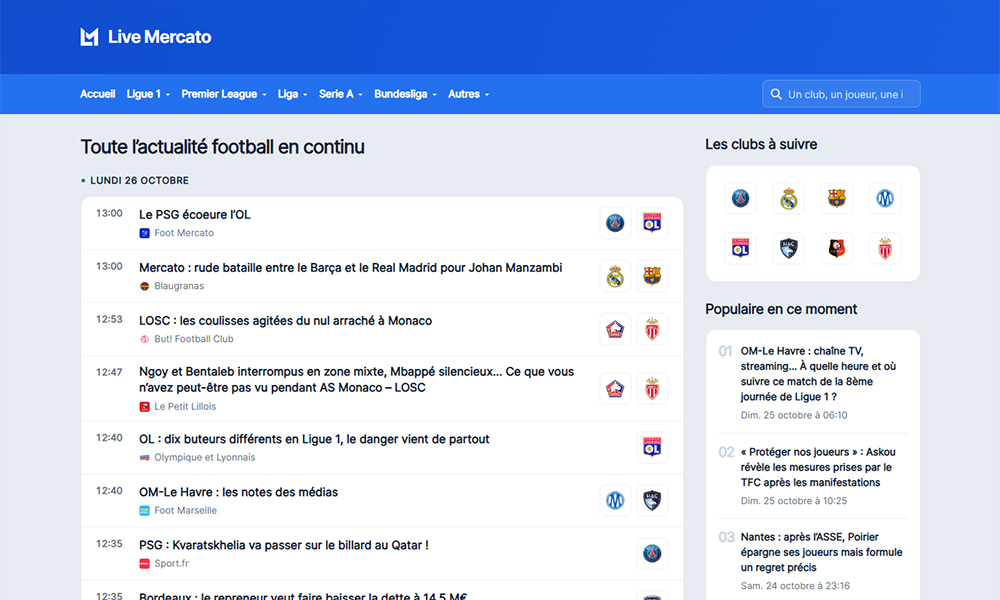Viewport: 1000px width, 600px height.
Task: Open 'OL : dix buteurs différents' article
Action: point(314,439)
